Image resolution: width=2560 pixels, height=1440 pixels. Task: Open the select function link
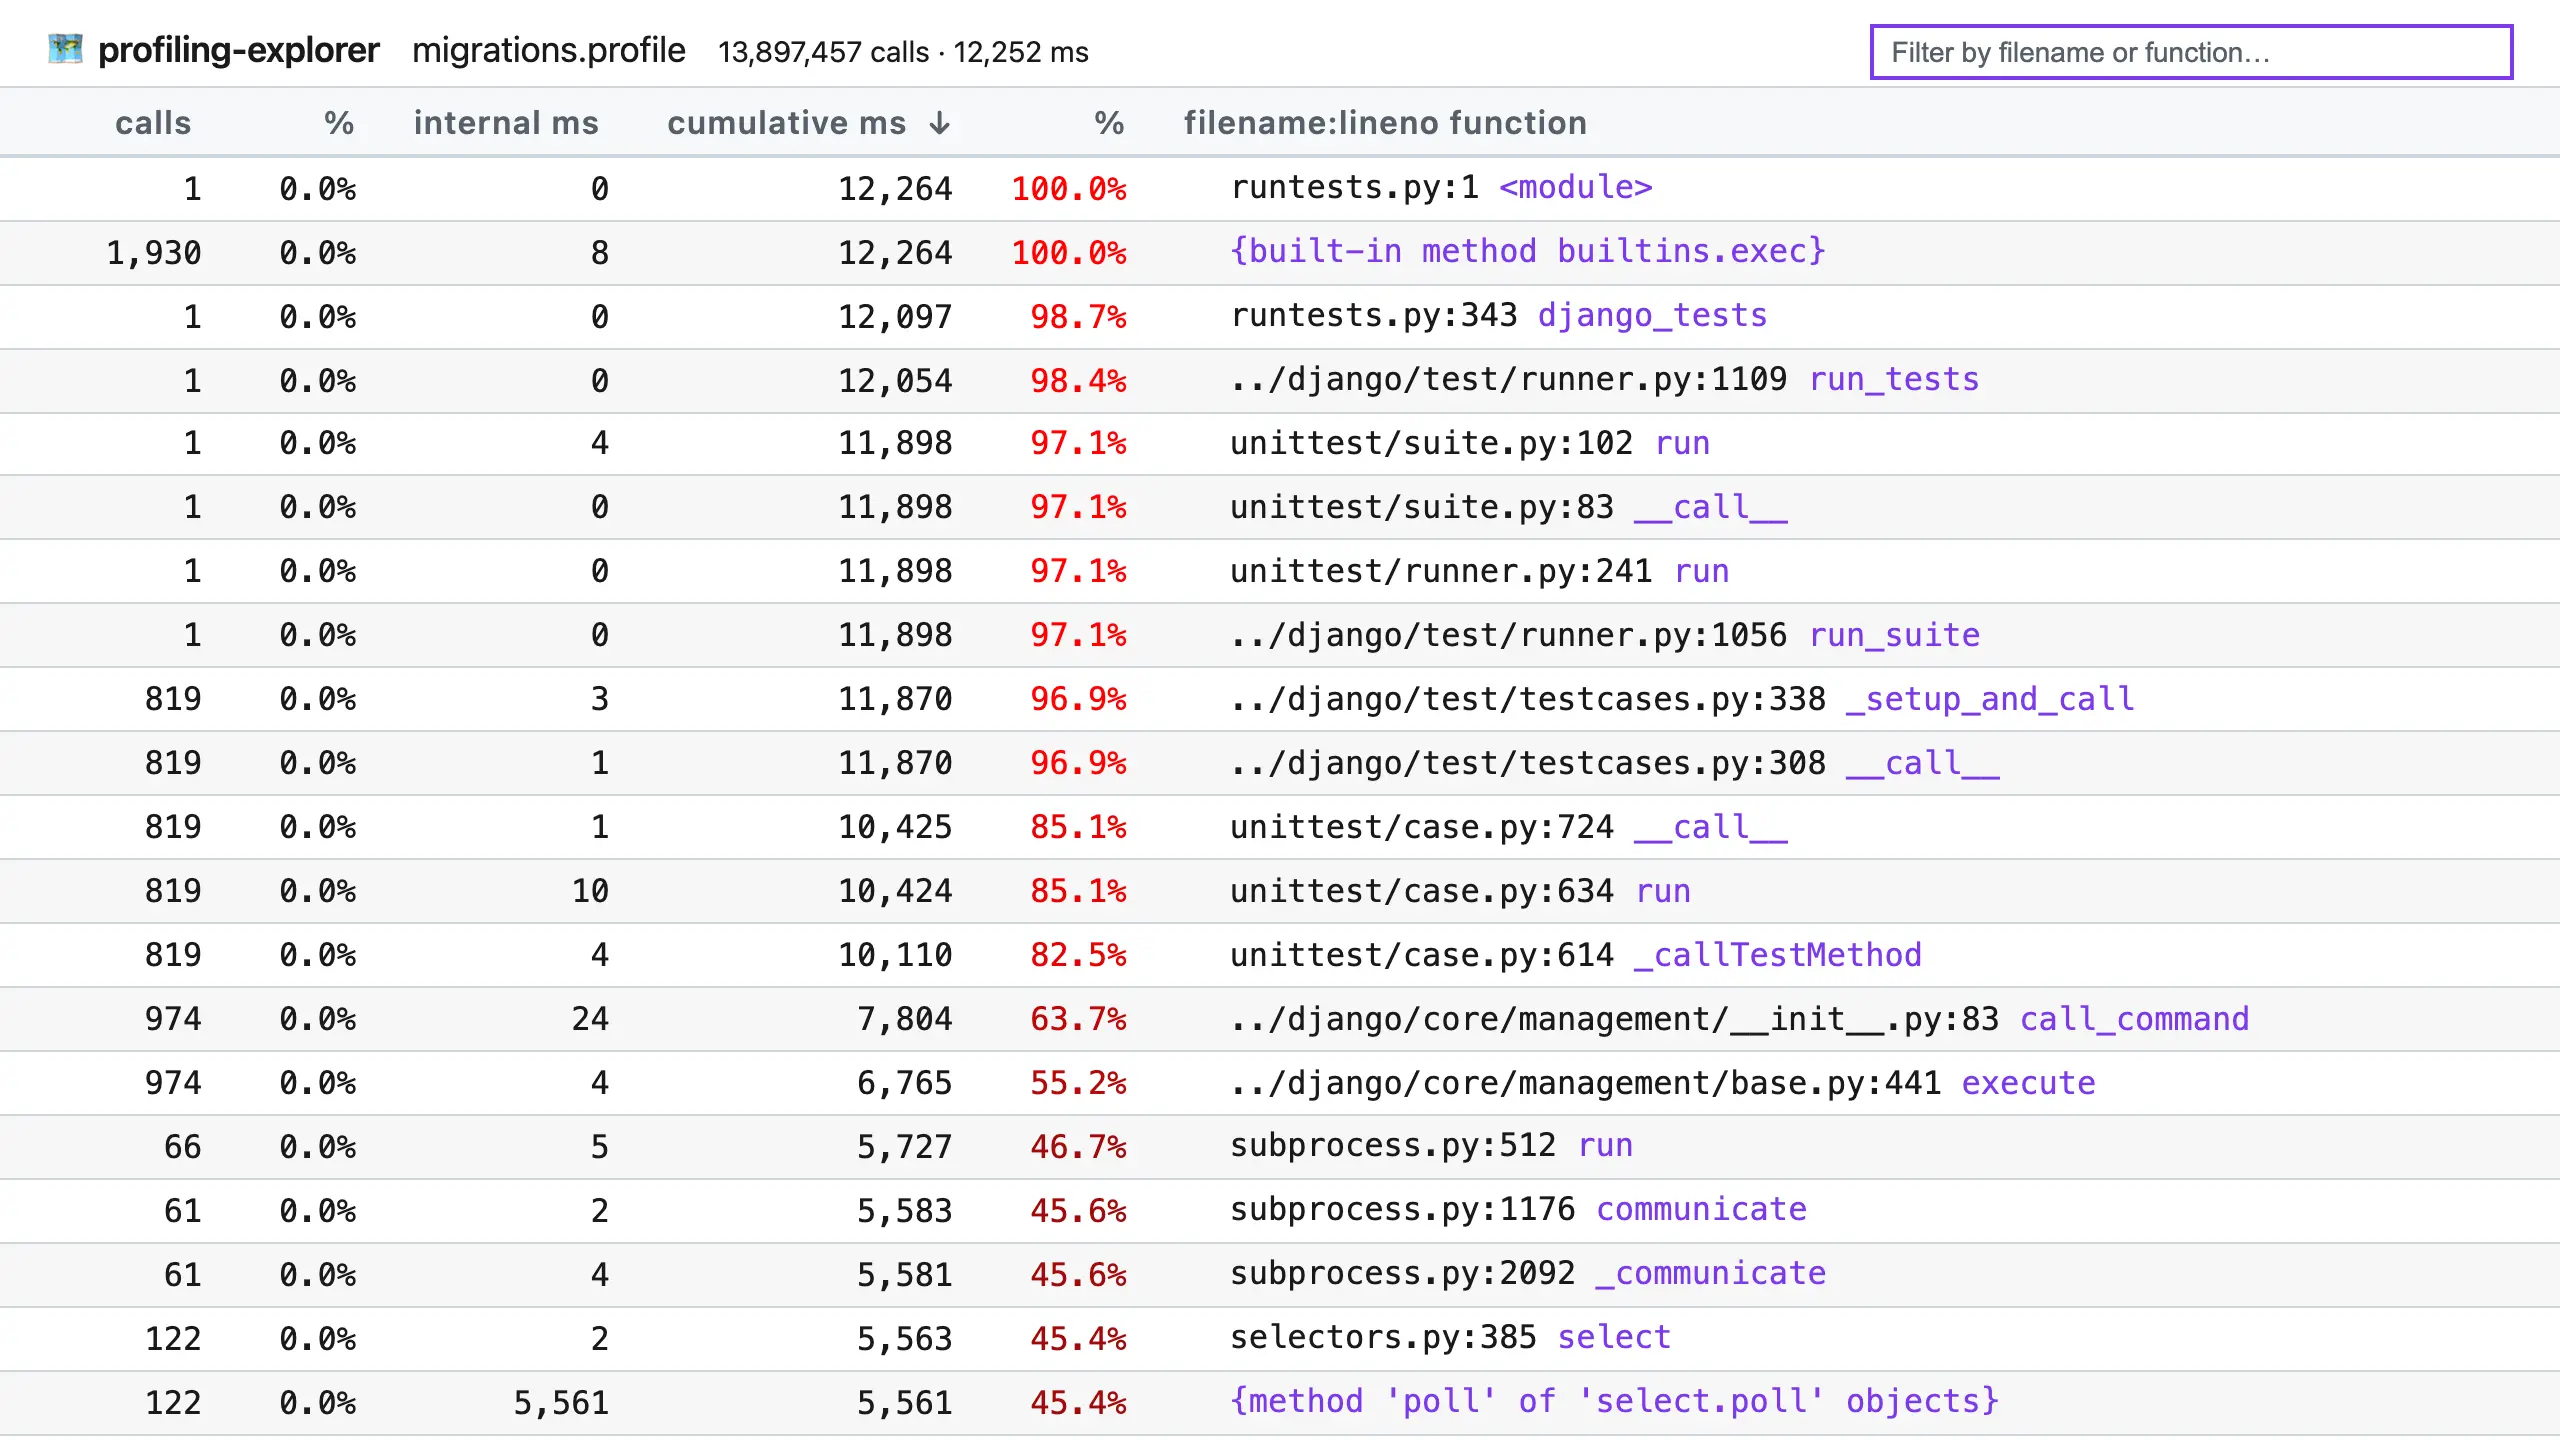pyautogui.click(x=1613, y=1337)
